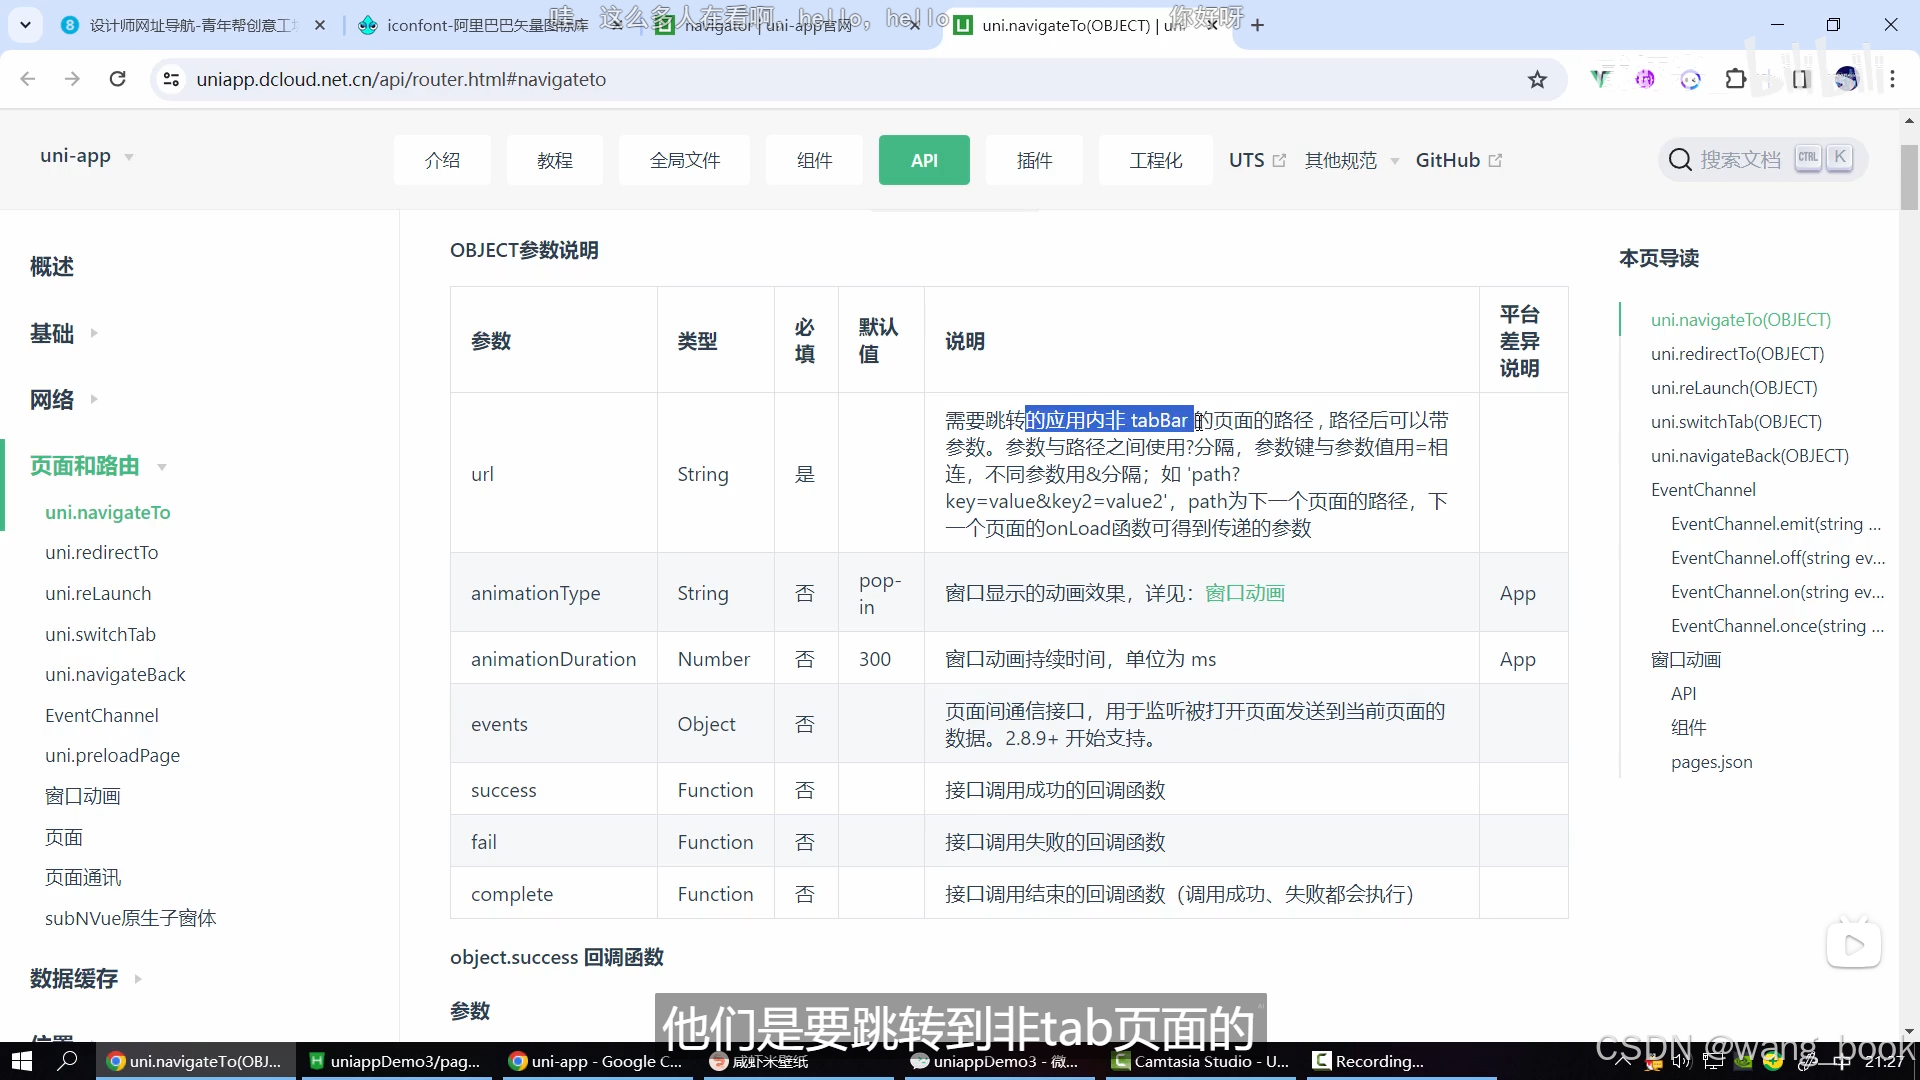Open 窗口动画 in sidebar
1920x1080 pixels.
click(83, 796)
